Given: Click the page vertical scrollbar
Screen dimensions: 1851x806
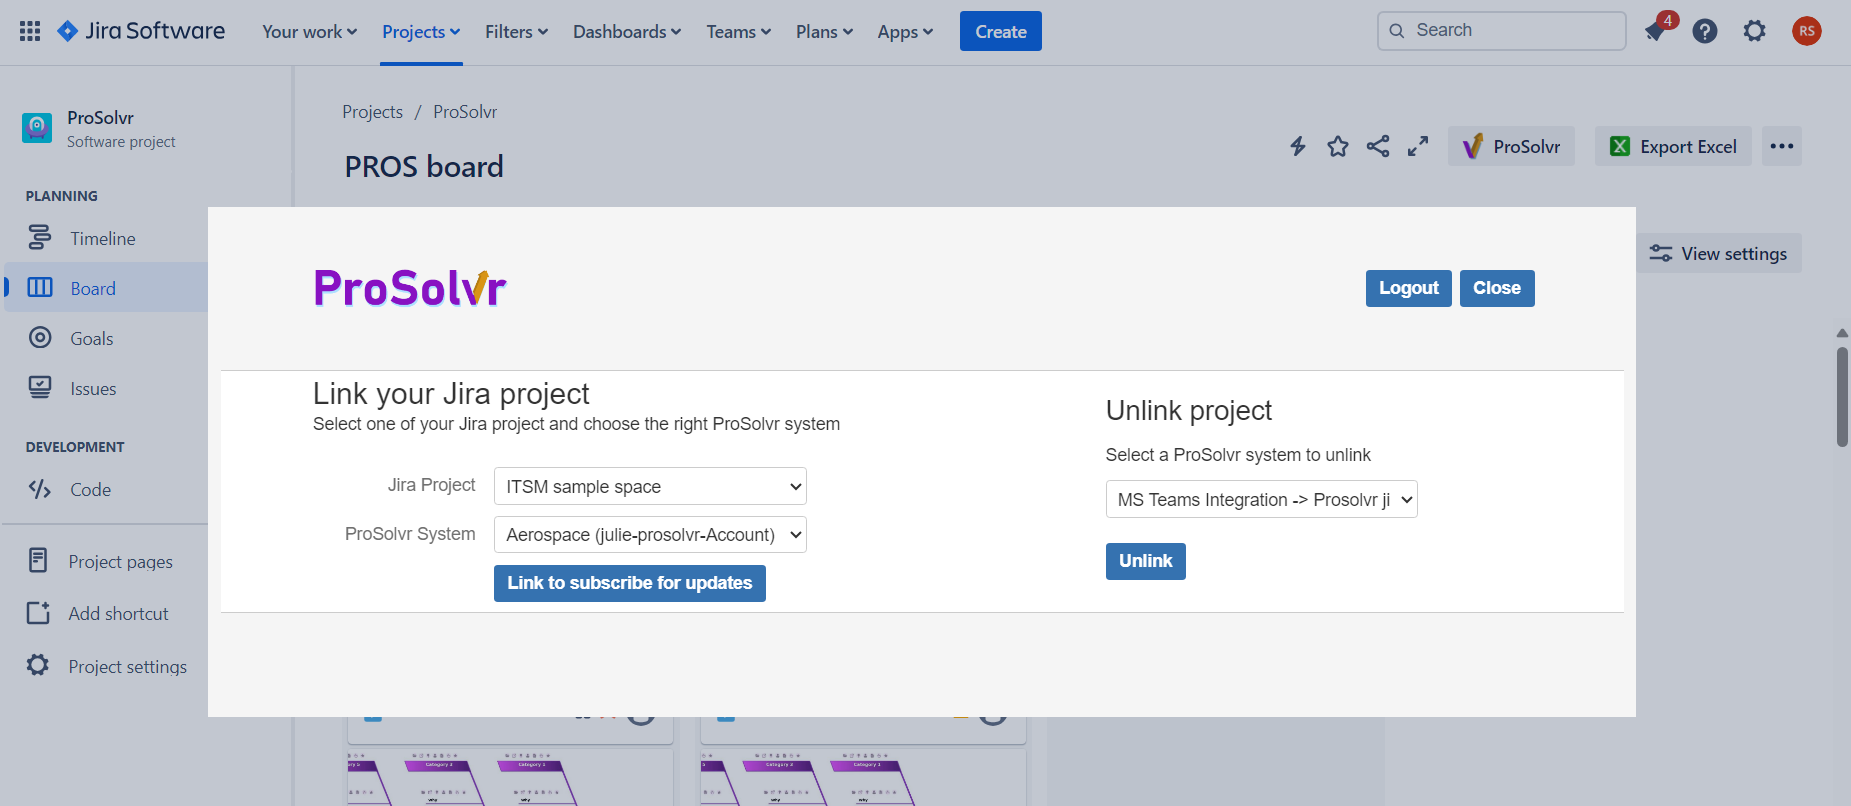Looking at the screenshot, I should [x=1842, y=396].
